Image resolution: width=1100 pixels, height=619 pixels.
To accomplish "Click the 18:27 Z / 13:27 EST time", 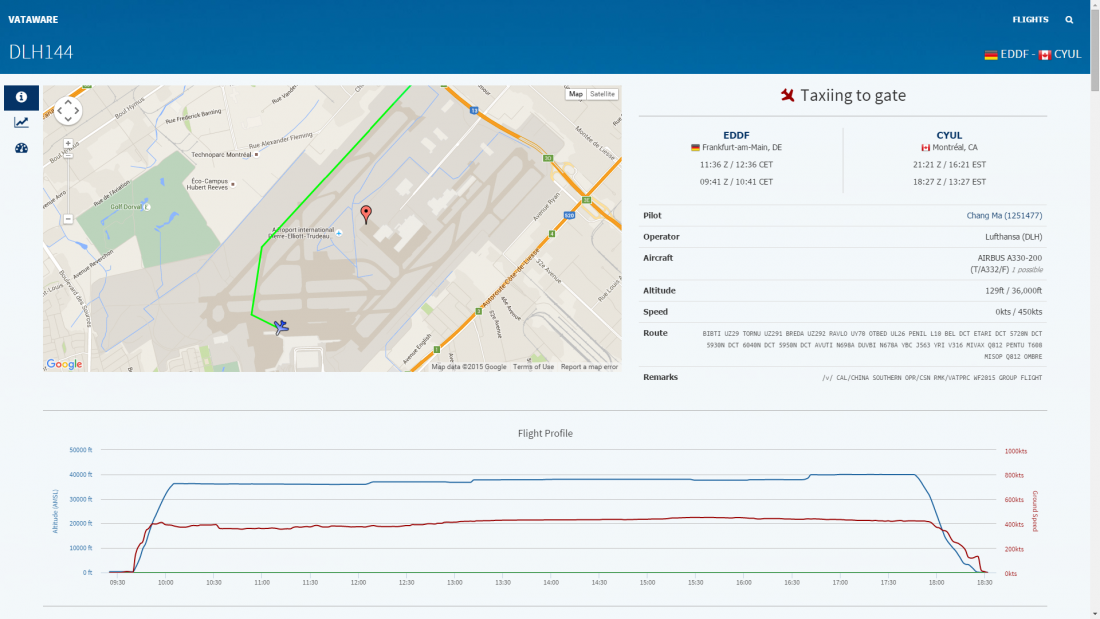I will [949, 182].
